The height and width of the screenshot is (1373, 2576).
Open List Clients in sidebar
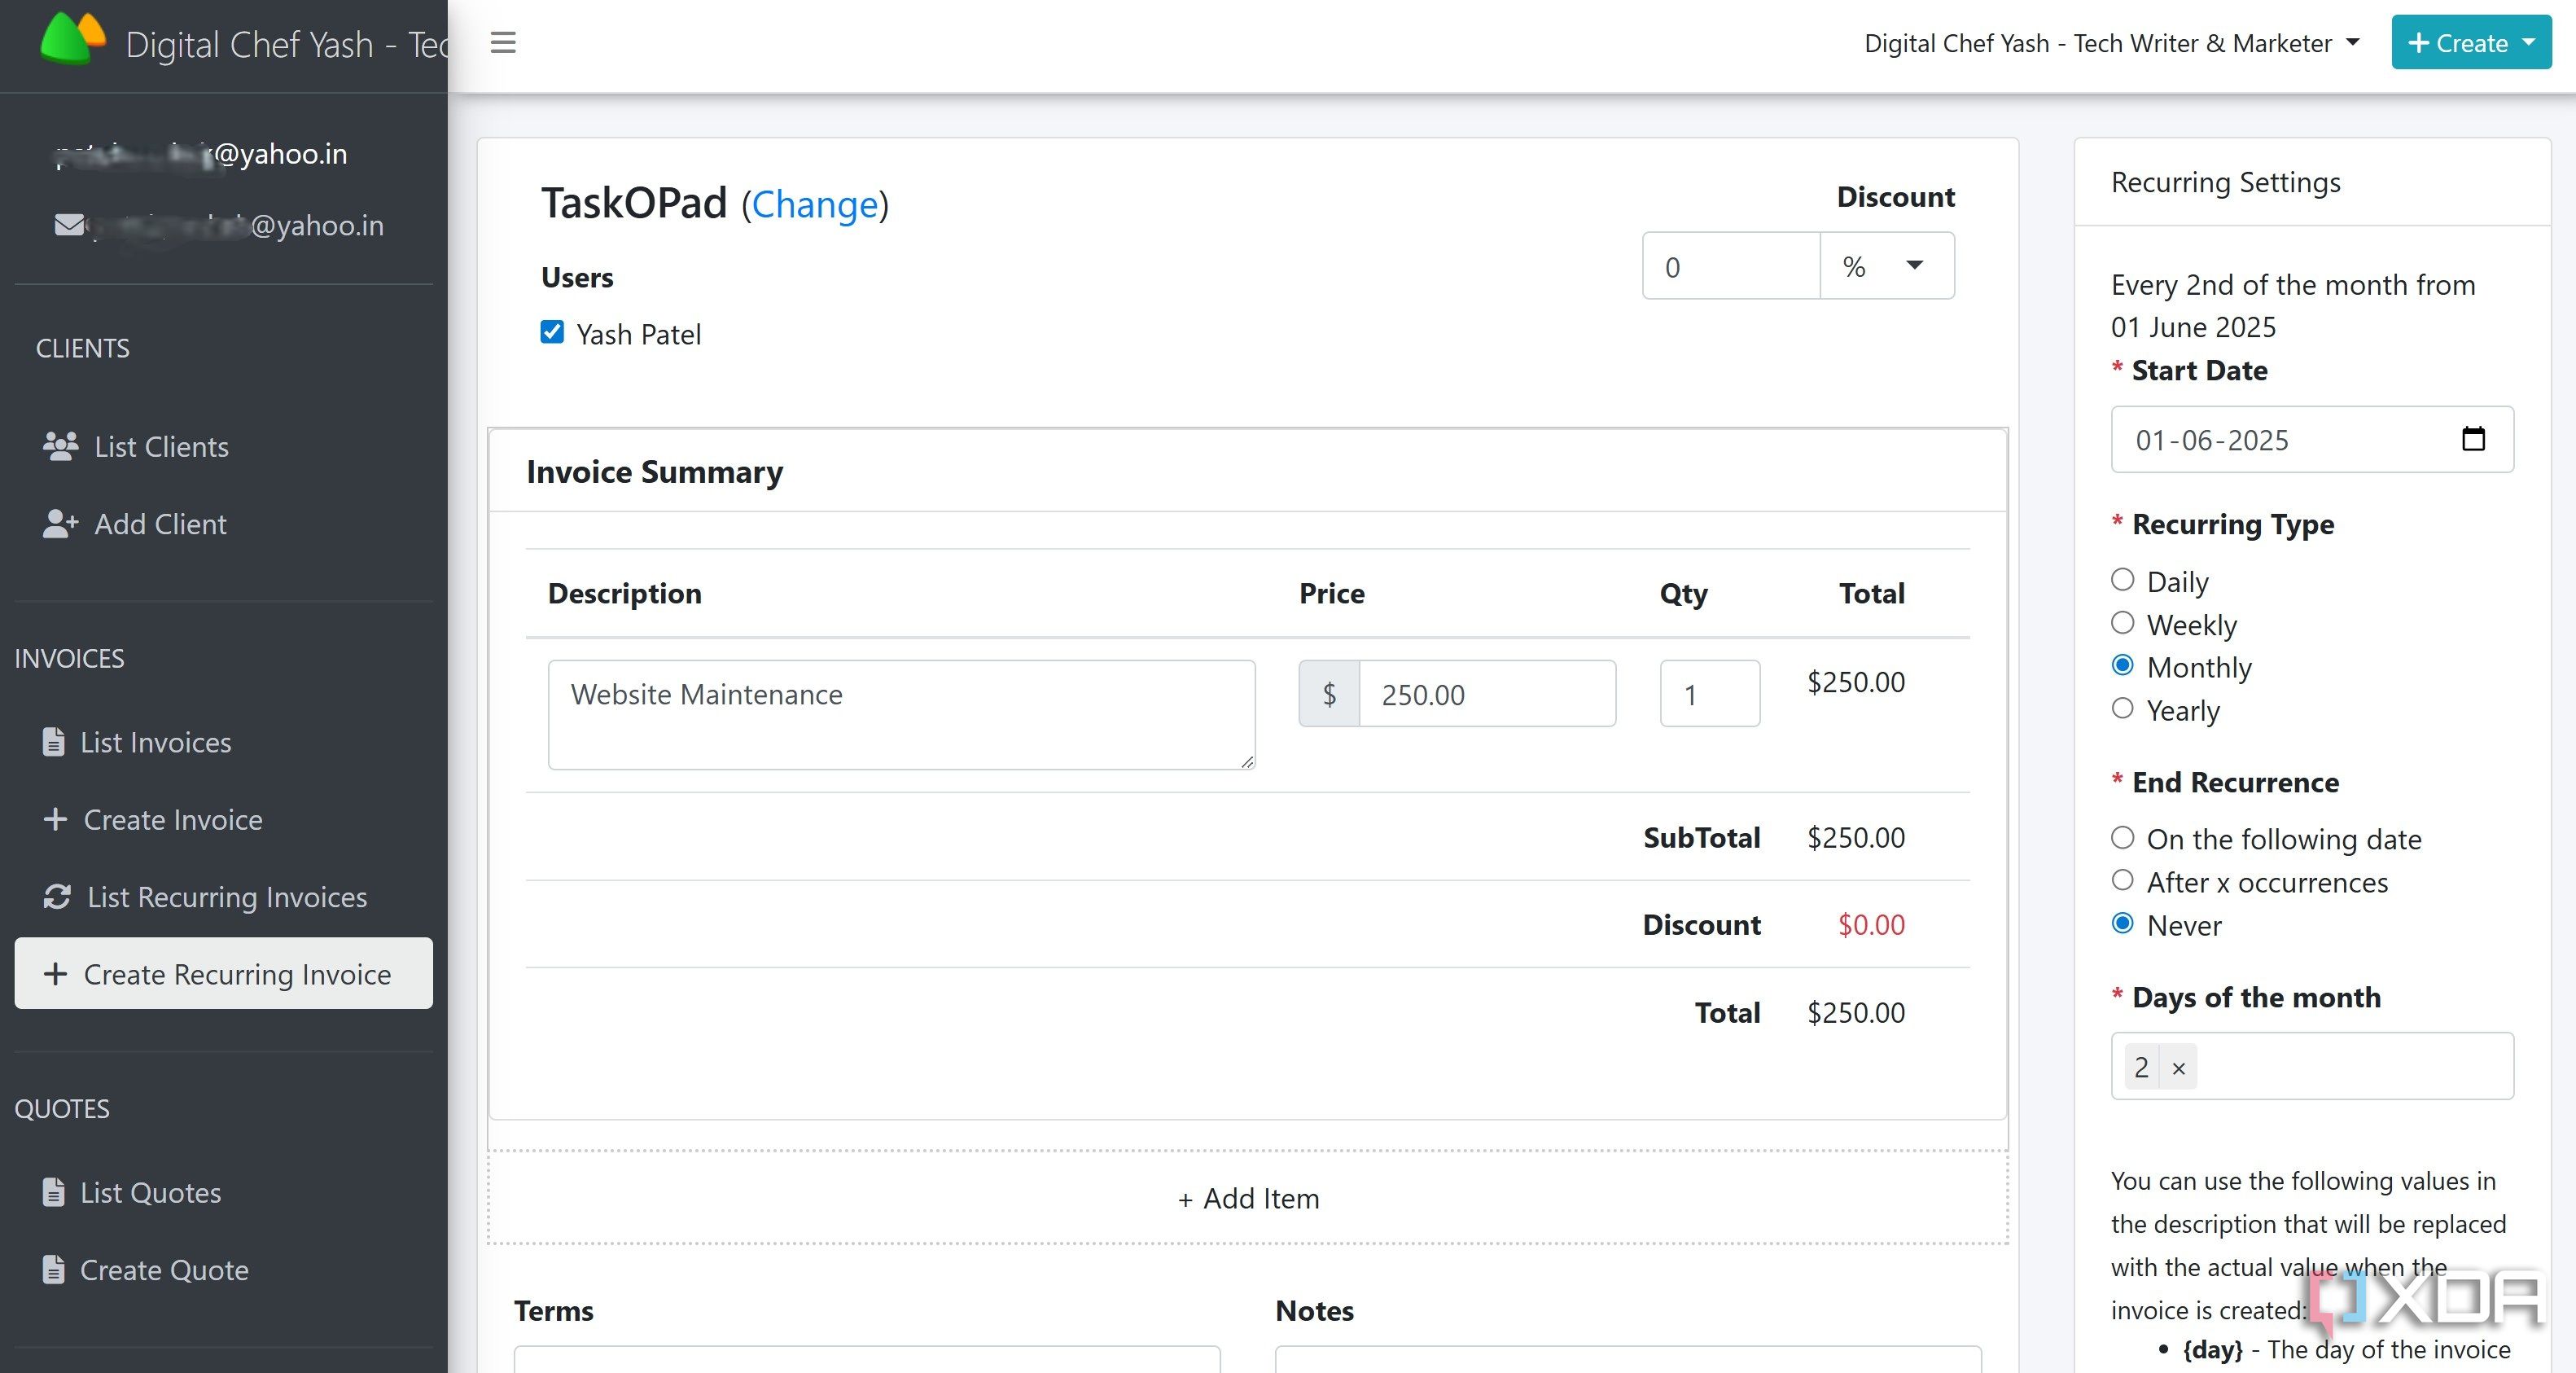(x=223, y=446)
